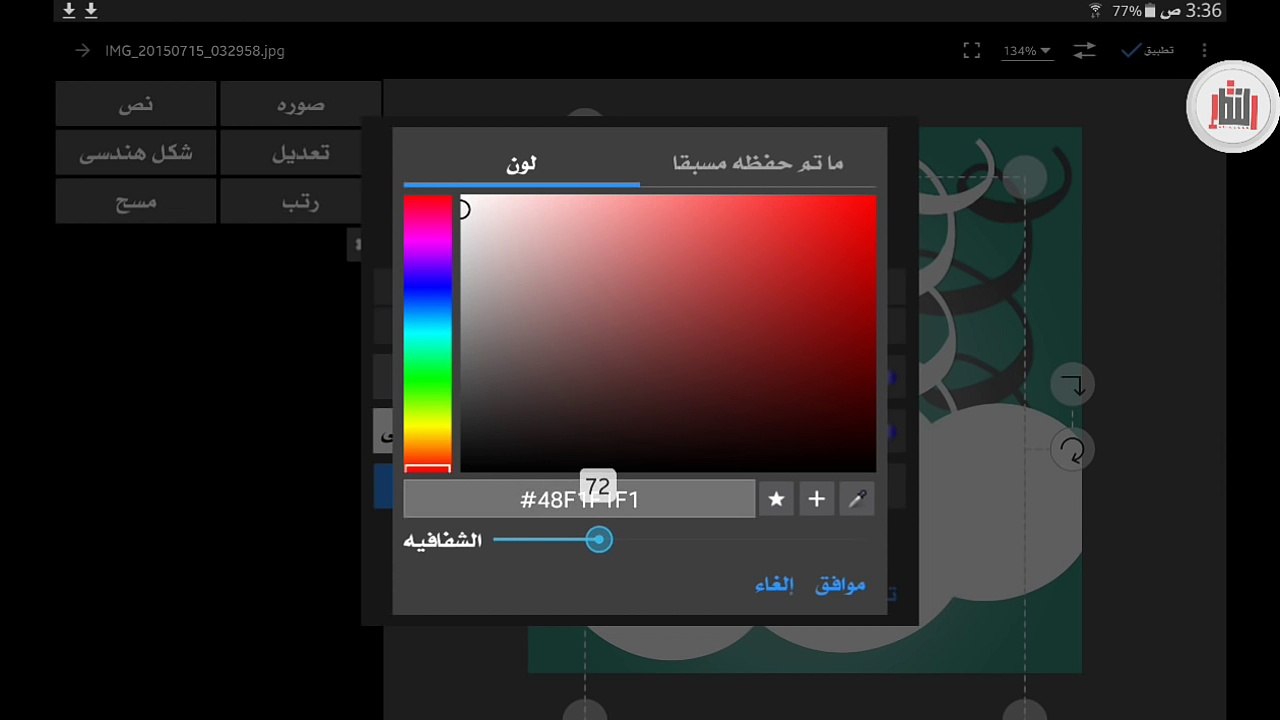Tap the battery indicator in status bar
The width and height of the screenshot is (1280, 720).
(1150, 11)
